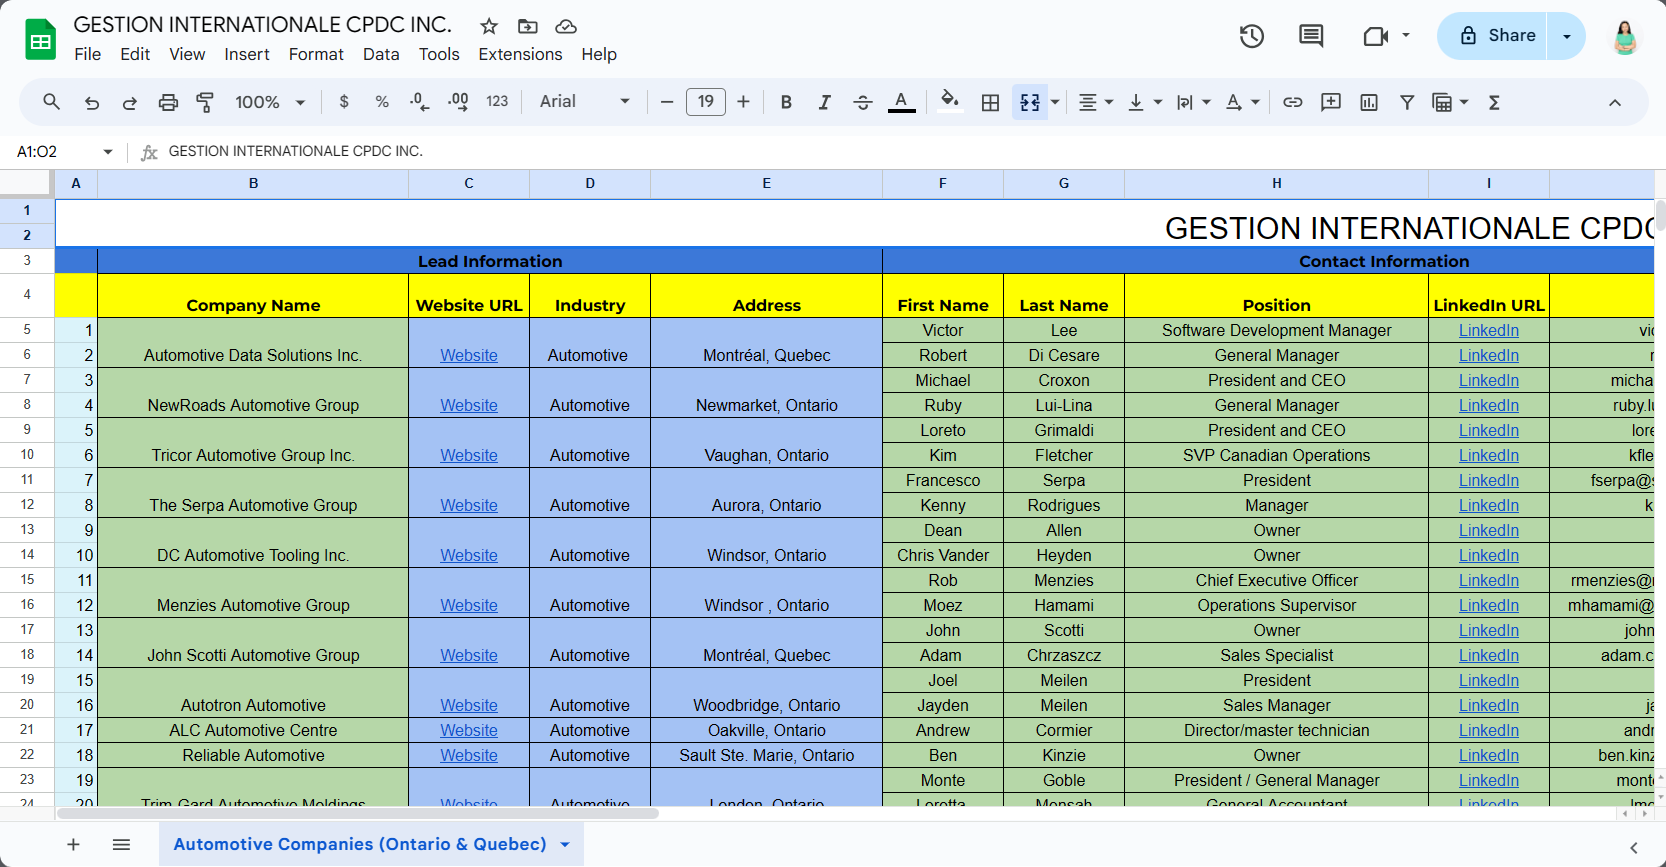Decrease decimal places
The height and width of the screenshot is (867, 1666).
[420, 102]
